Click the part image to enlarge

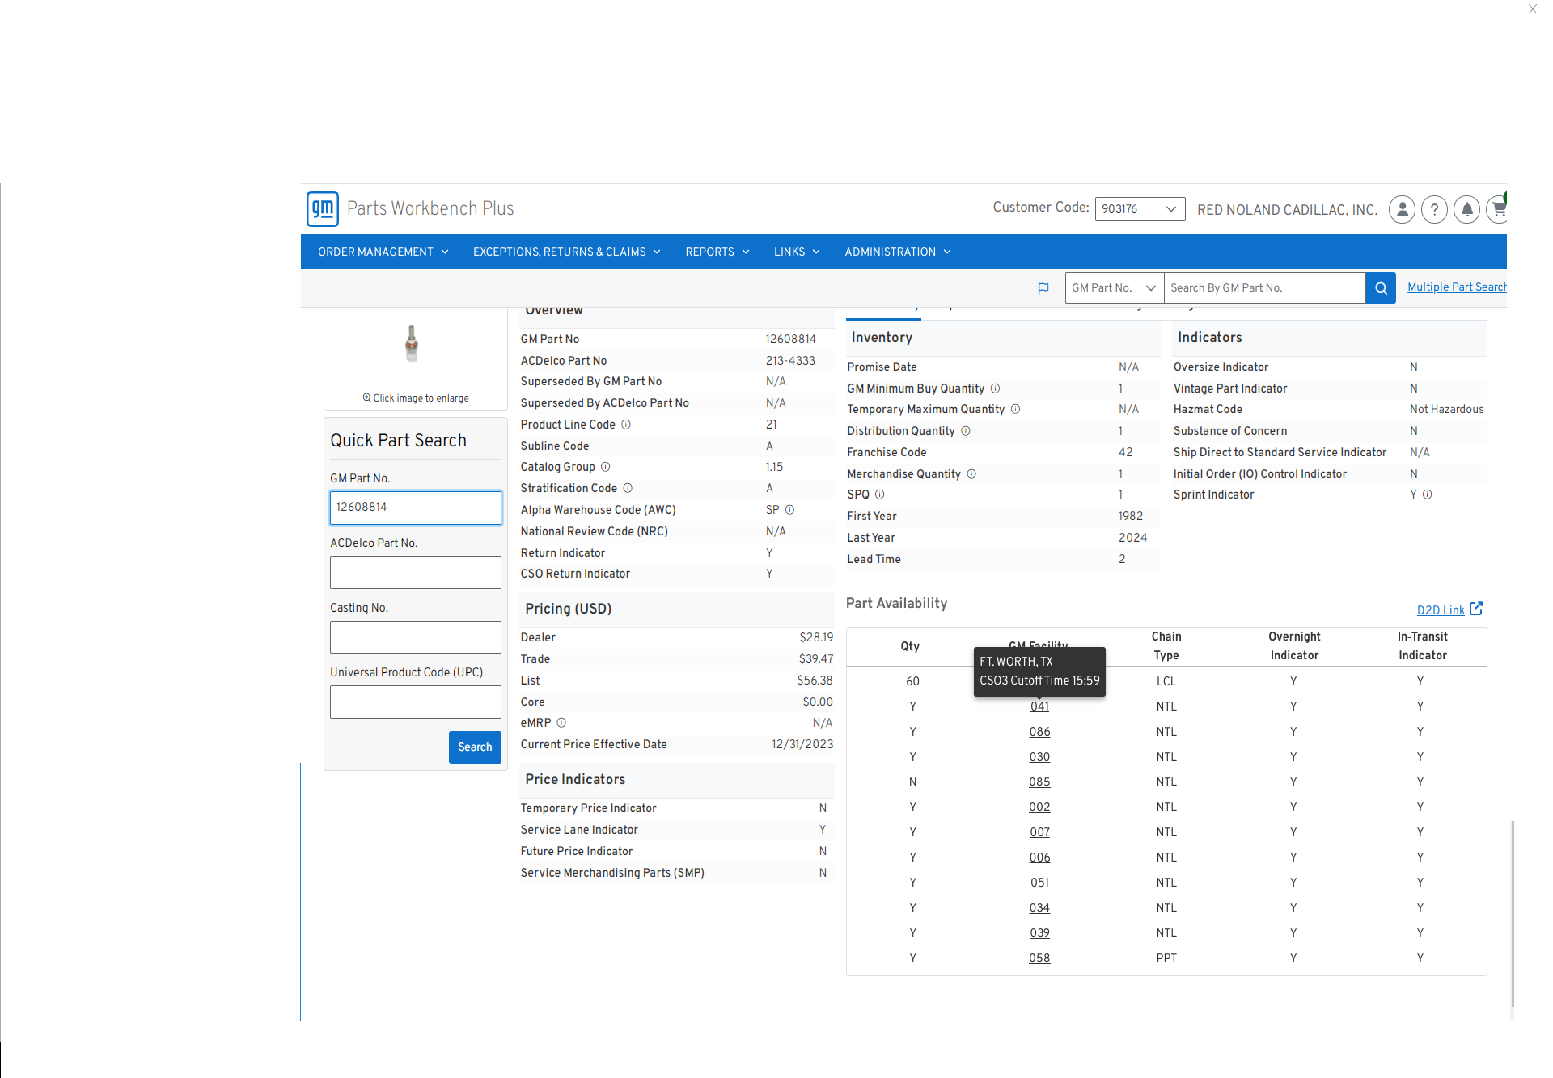point(411,343)
